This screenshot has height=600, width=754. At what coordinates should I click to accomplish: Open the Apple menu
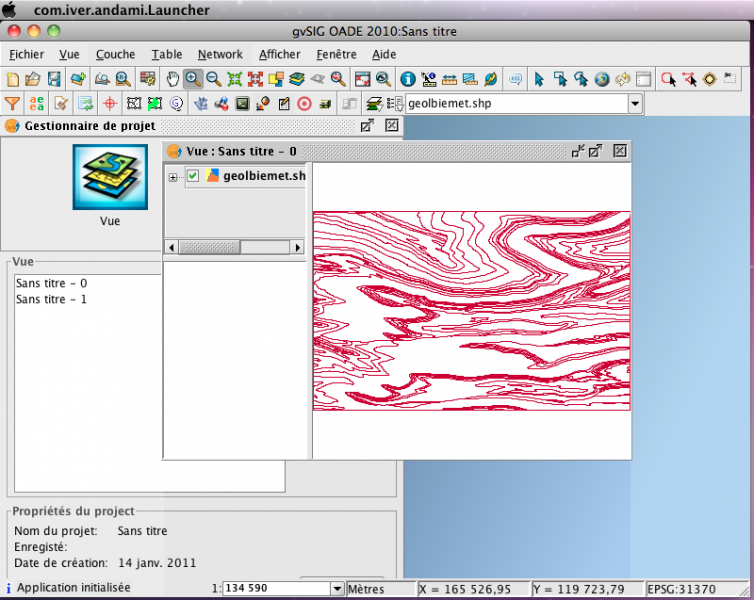pos(9,9)
